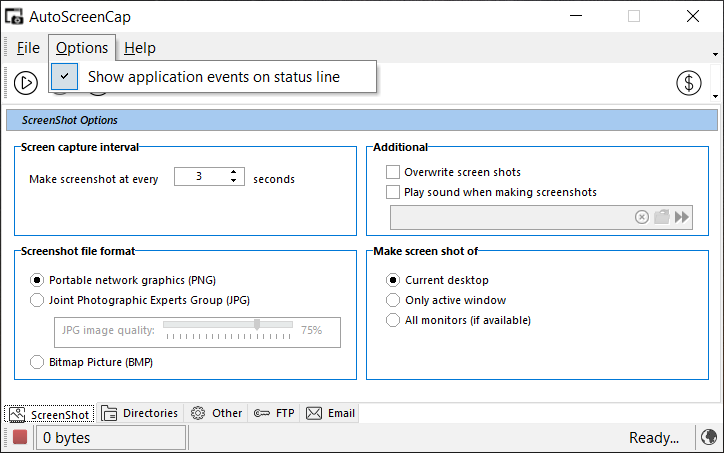Image resolution: width=724 pixels, height=453 pixels.
Task: Choose Current desktop capture option
Action: pos(393,280)
